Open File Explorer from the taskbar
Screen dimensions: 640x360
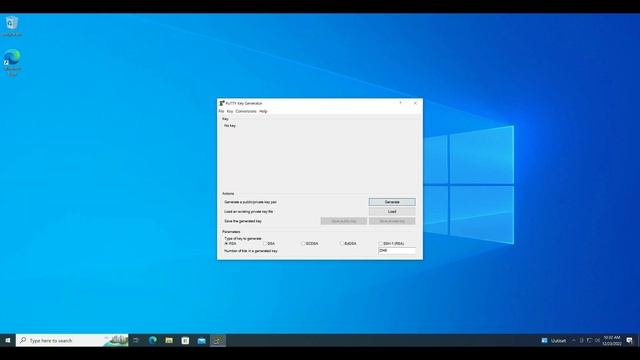click(169, 340)
